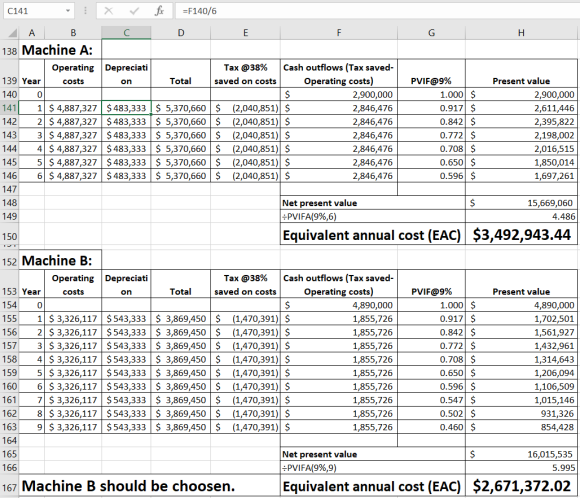This screenshot has height=498, width=580.
Task: Click Machine B year 8 present value 931,326
Action: [521, 413]
